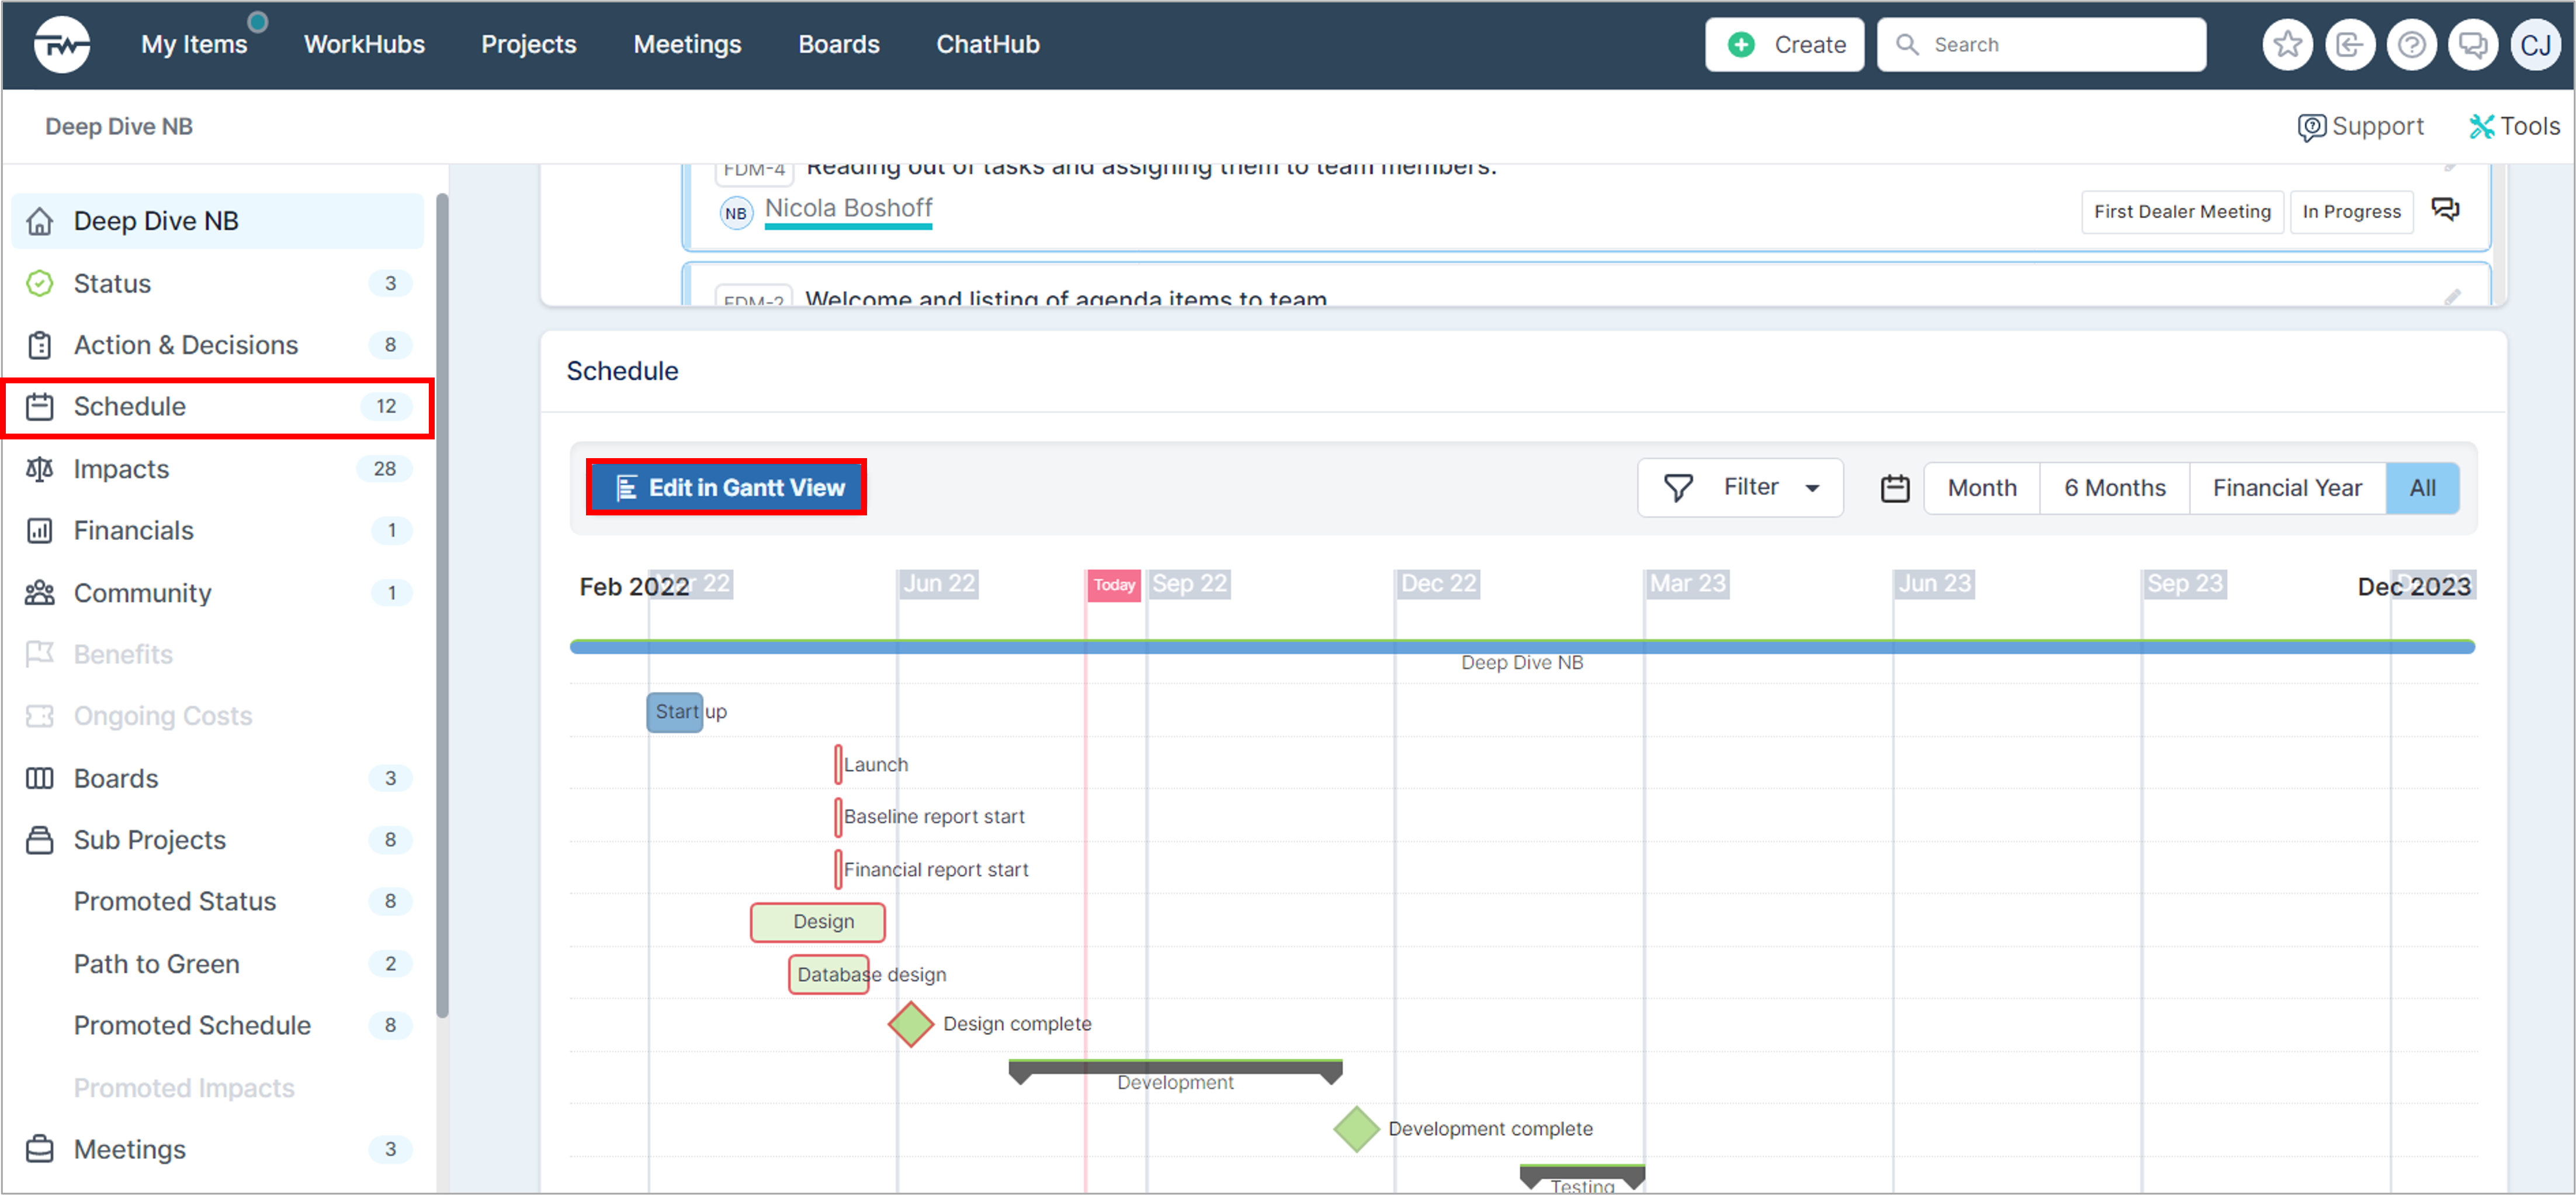2576x1195 pixels.
Task: Click the Baseline report start marker
Action: [x=838, y=817]
